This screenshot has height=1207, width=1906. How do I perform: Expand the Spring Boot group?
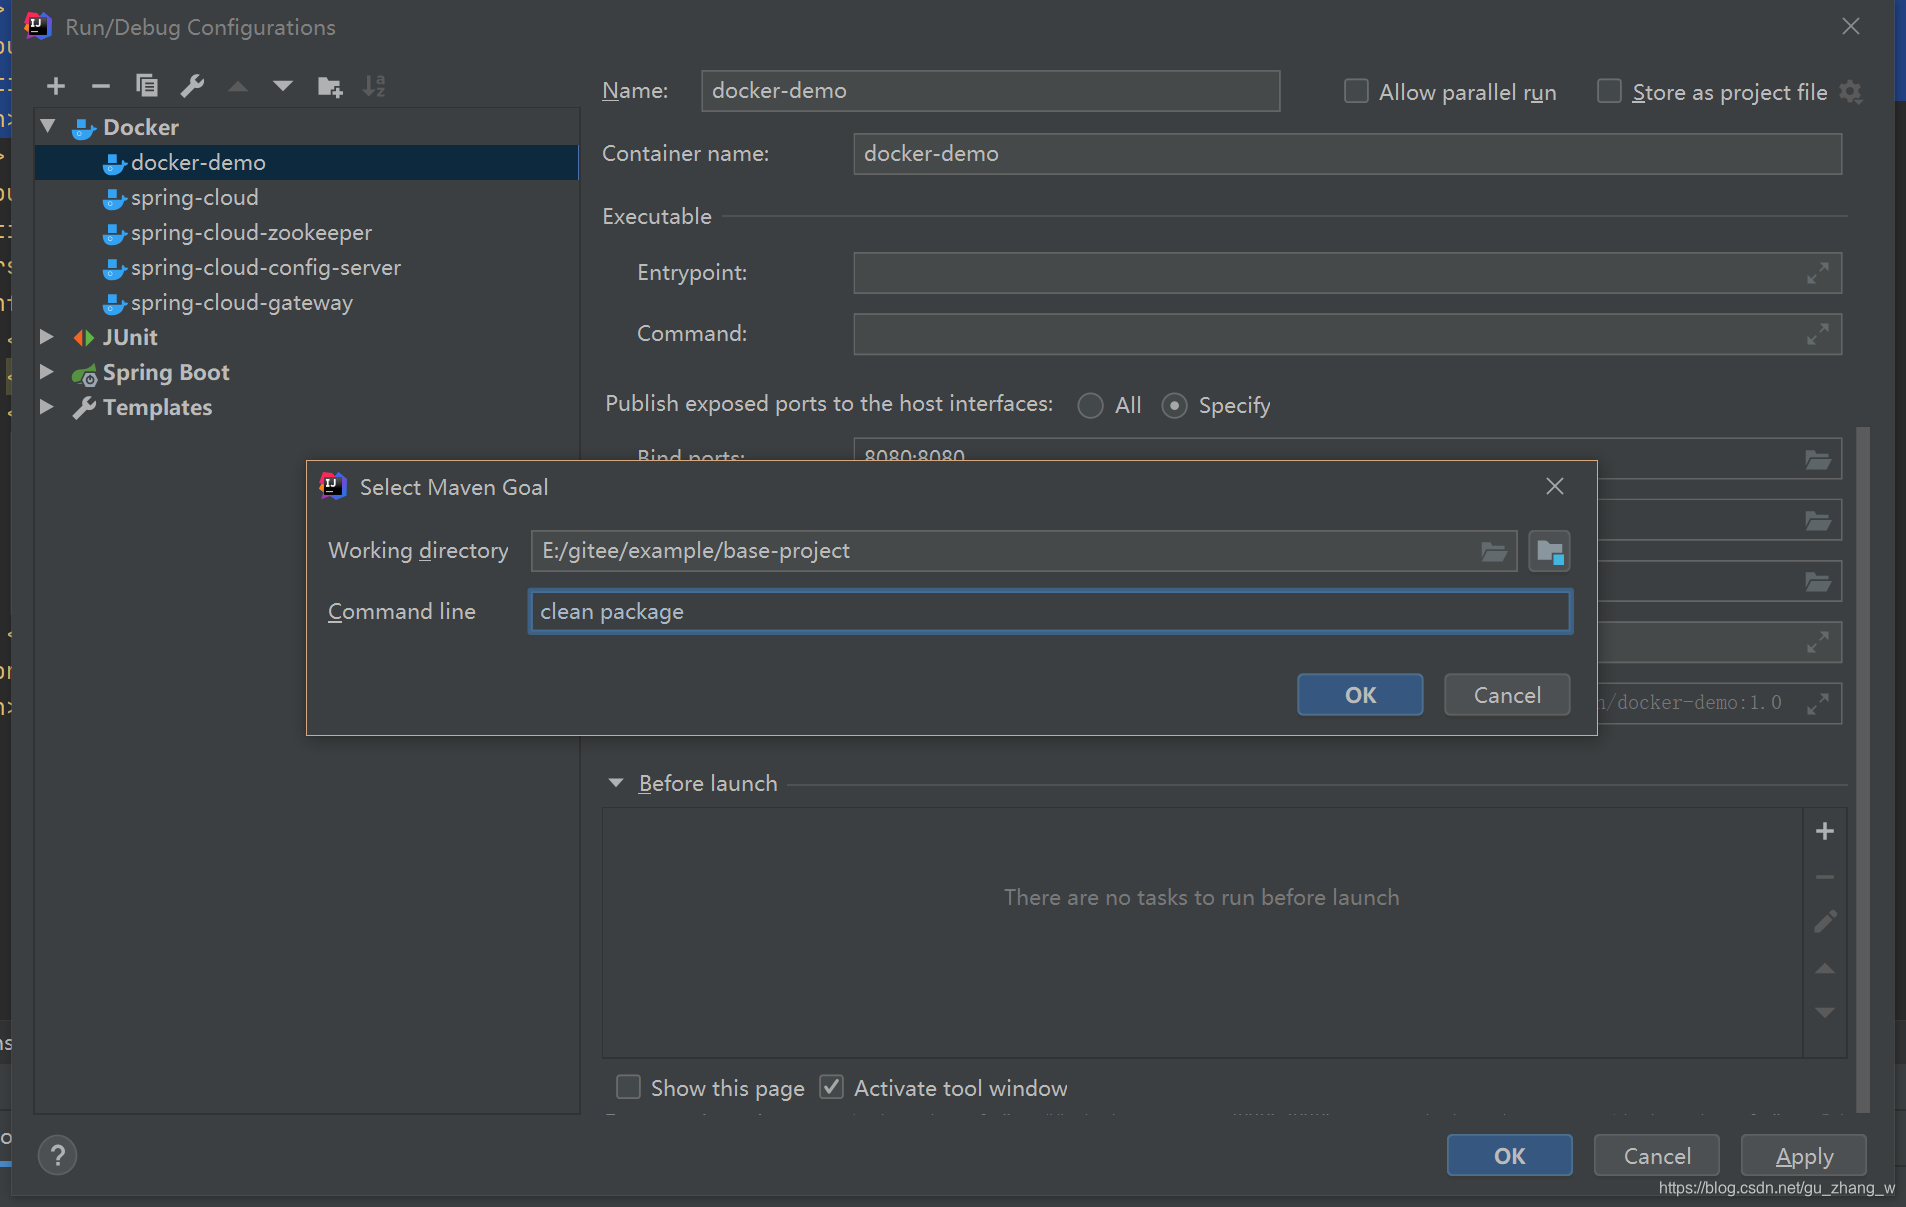click(x=47, y=372)
